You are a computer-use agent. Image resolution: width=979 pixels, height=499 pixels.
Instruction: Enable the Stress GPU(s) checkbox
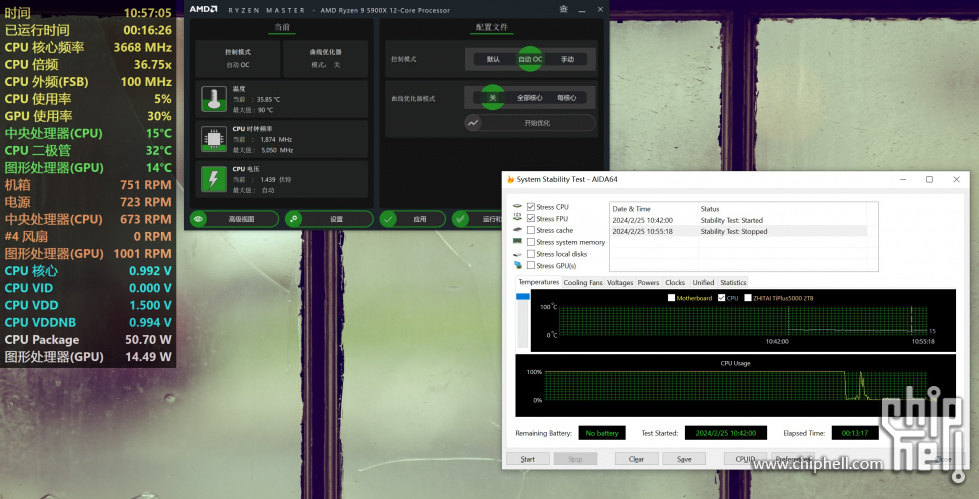[531, 265]
